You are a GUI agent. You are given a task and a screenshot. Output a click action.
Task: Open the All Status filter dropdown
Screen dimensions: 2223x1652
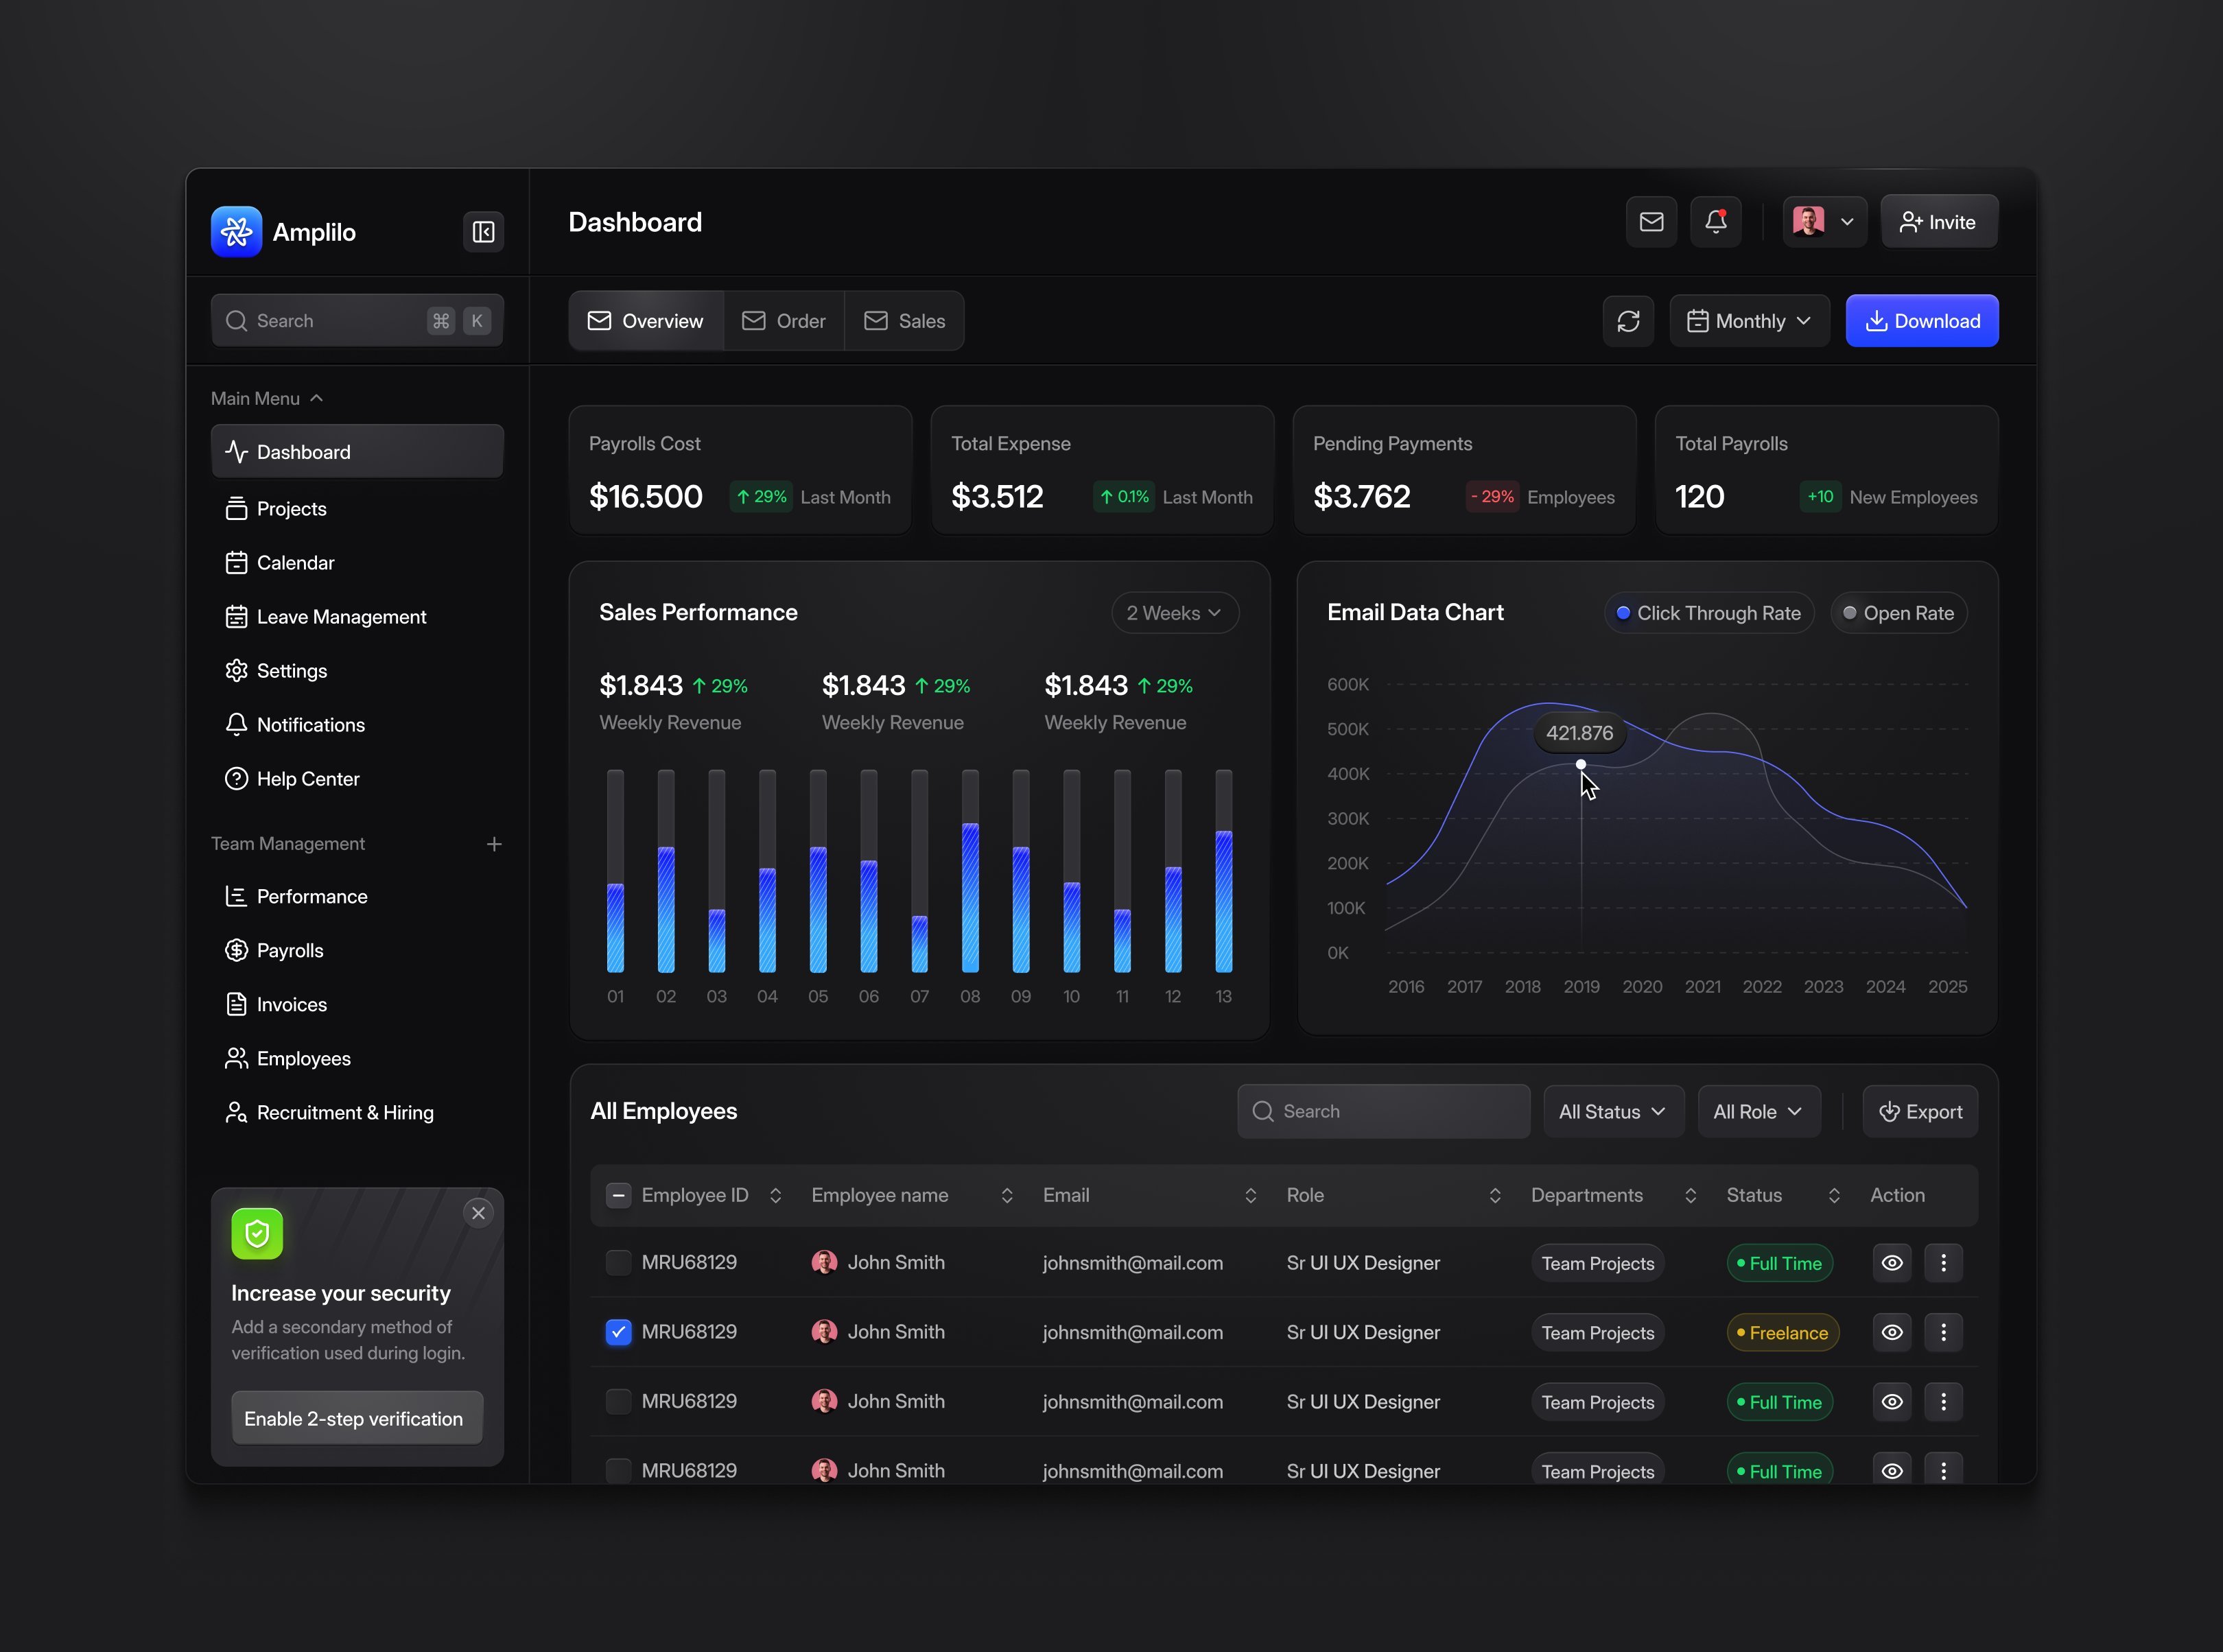pyautogui.click(x=1612, y=1112)
